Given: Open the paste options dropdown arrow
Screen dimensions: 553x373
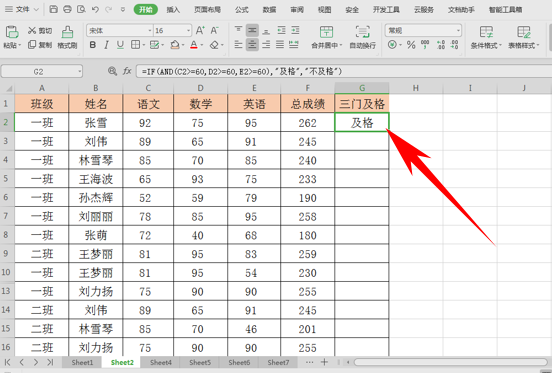Looking at the screenshot, I should click(19, 45).
